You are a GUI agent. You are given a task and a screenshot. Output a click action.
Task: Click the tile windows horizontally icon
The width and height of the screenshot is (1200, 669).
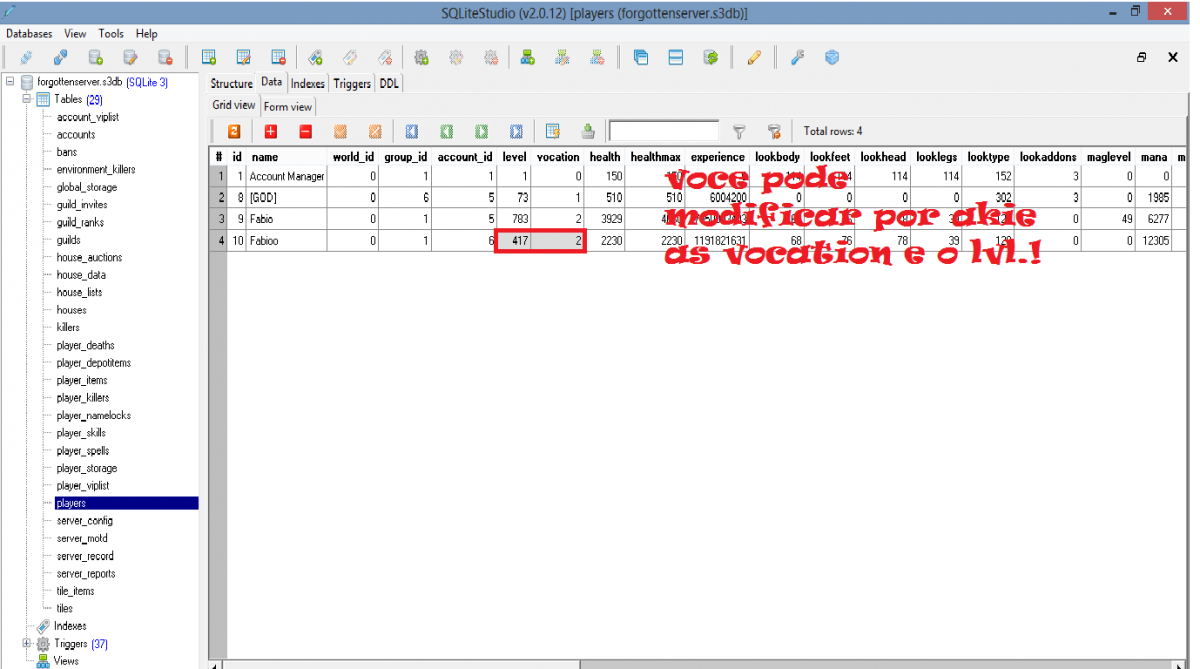point(676,58)
